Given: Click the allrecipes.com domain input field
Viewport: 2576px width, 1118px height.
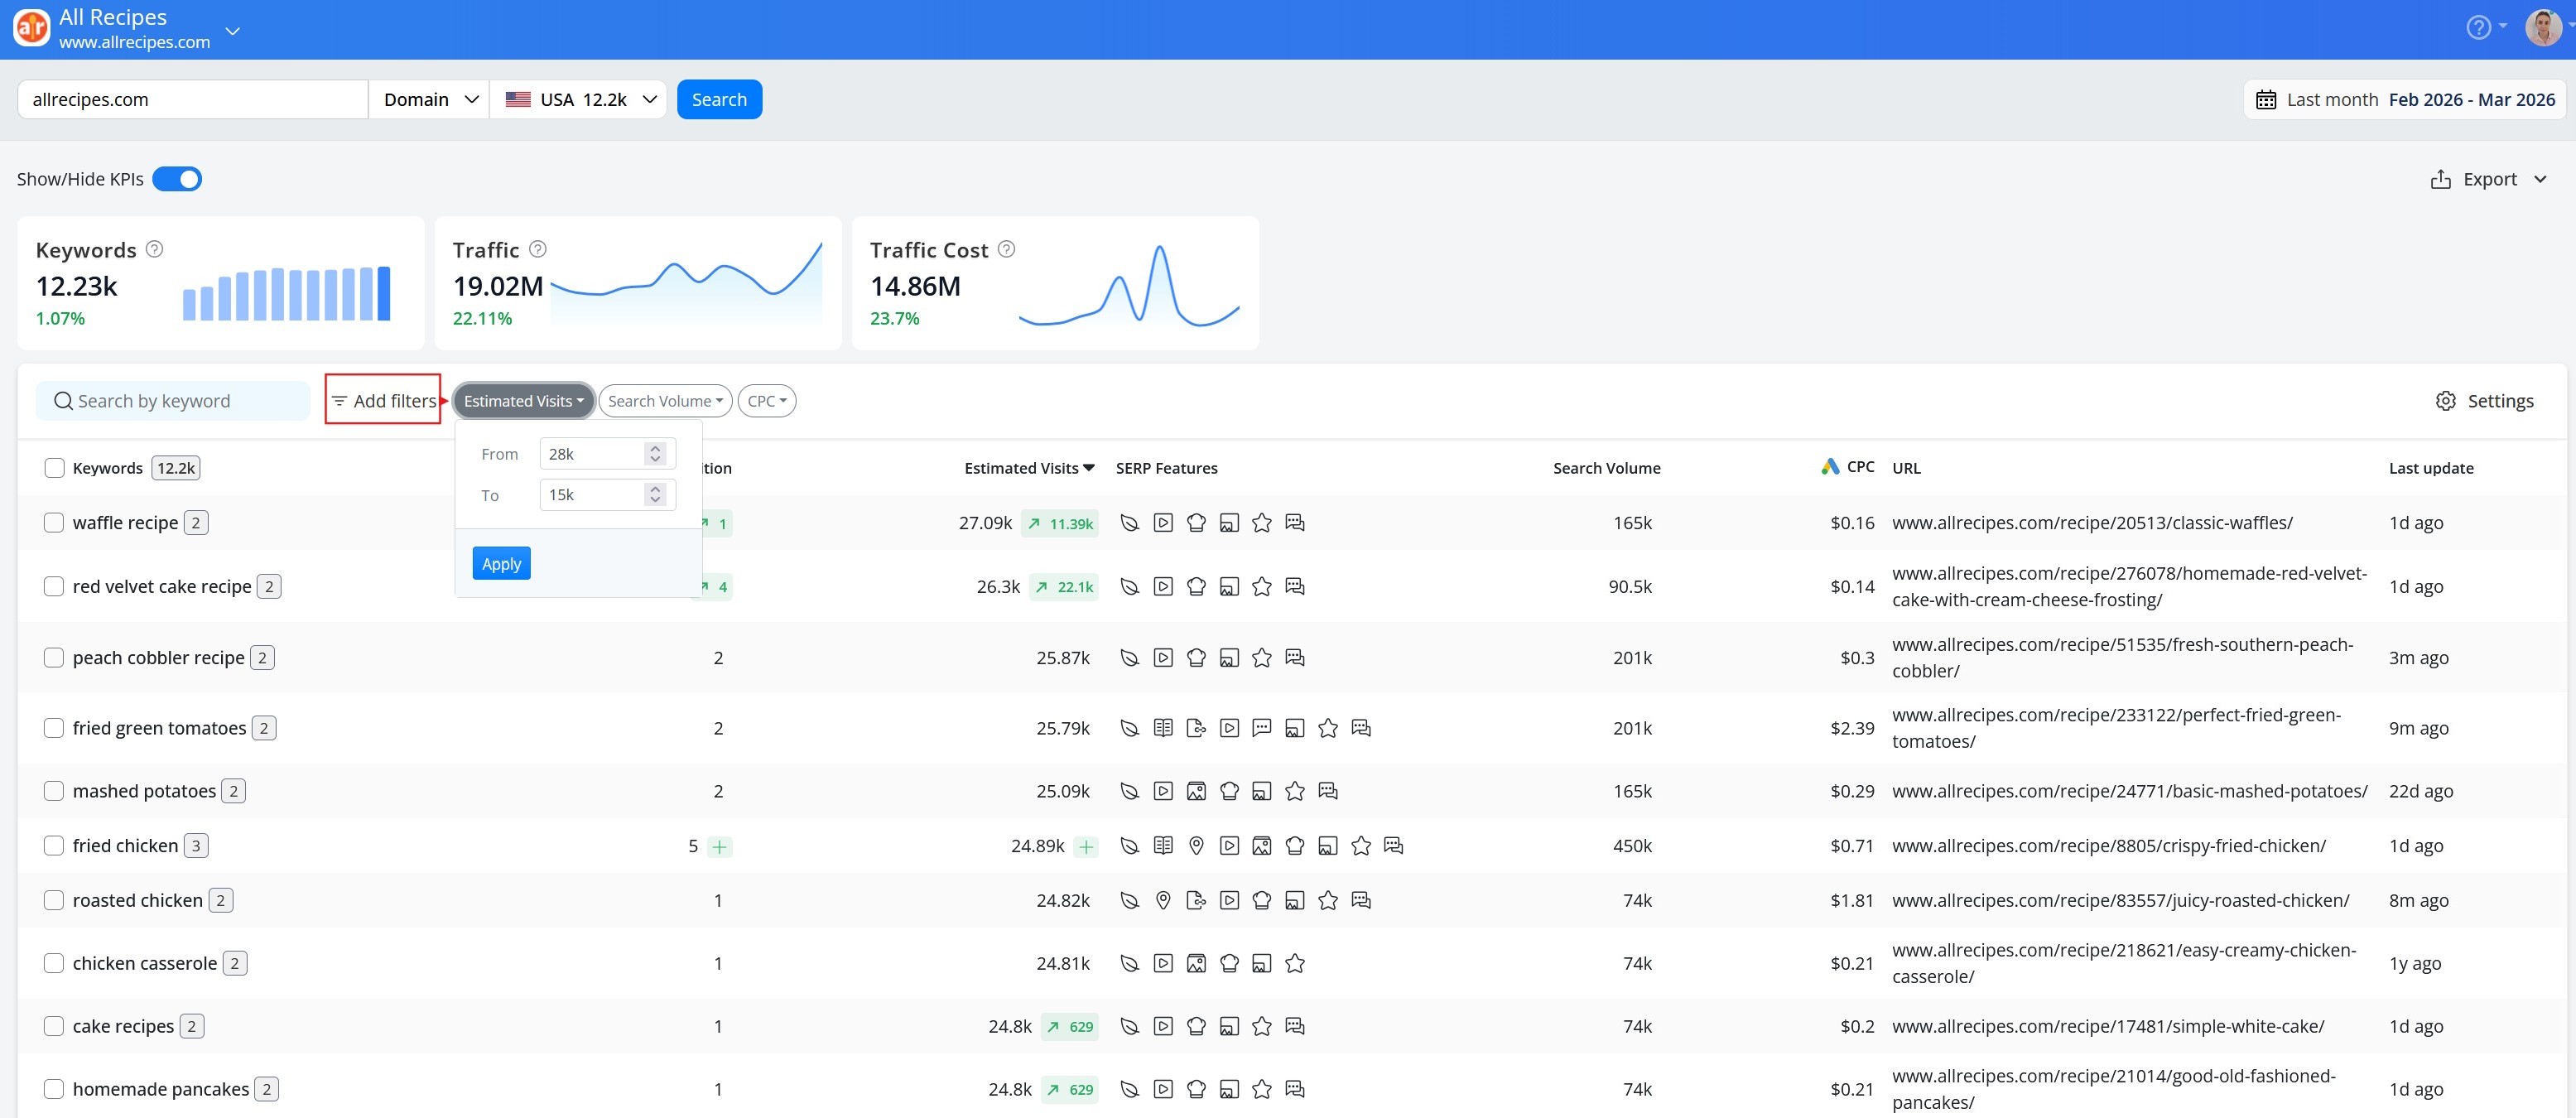Looking at the screenshot, I should coord(193,100).
